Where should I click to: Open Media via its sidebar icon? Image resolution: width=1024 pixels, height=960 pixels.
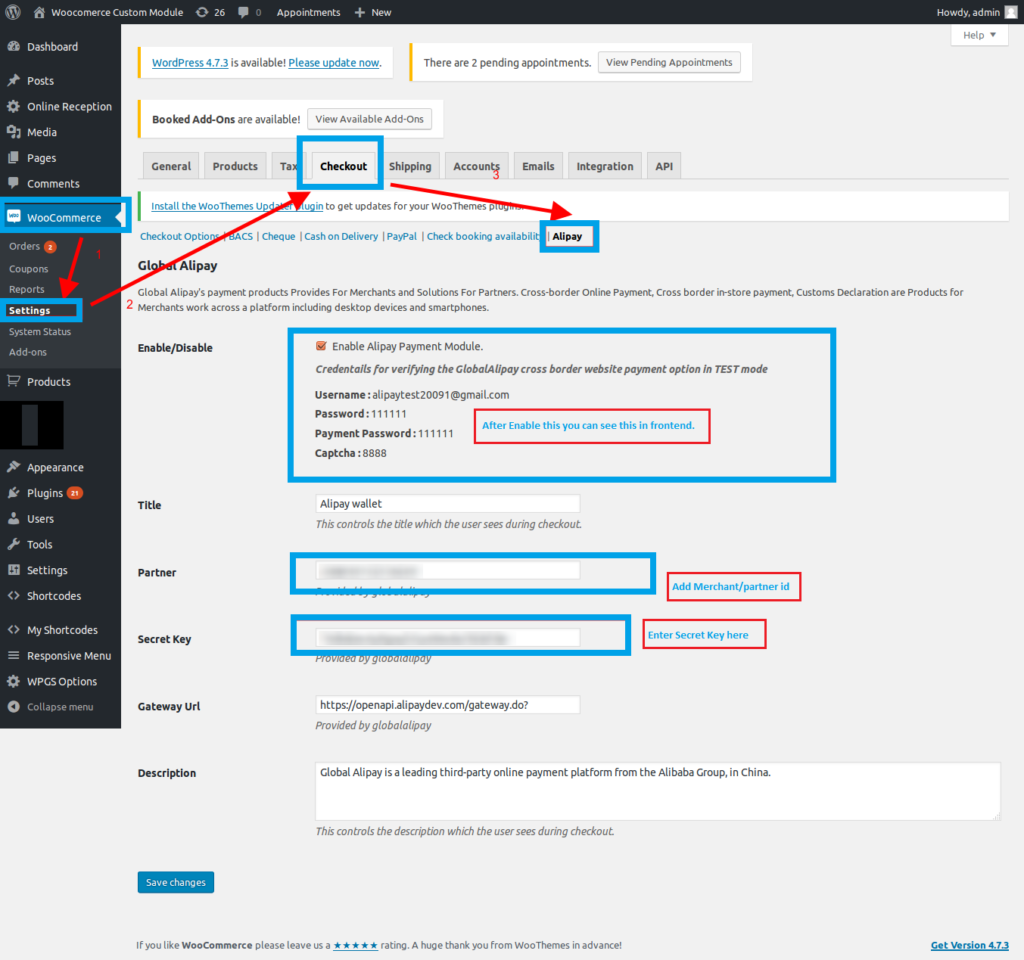(x=13, y=132)
